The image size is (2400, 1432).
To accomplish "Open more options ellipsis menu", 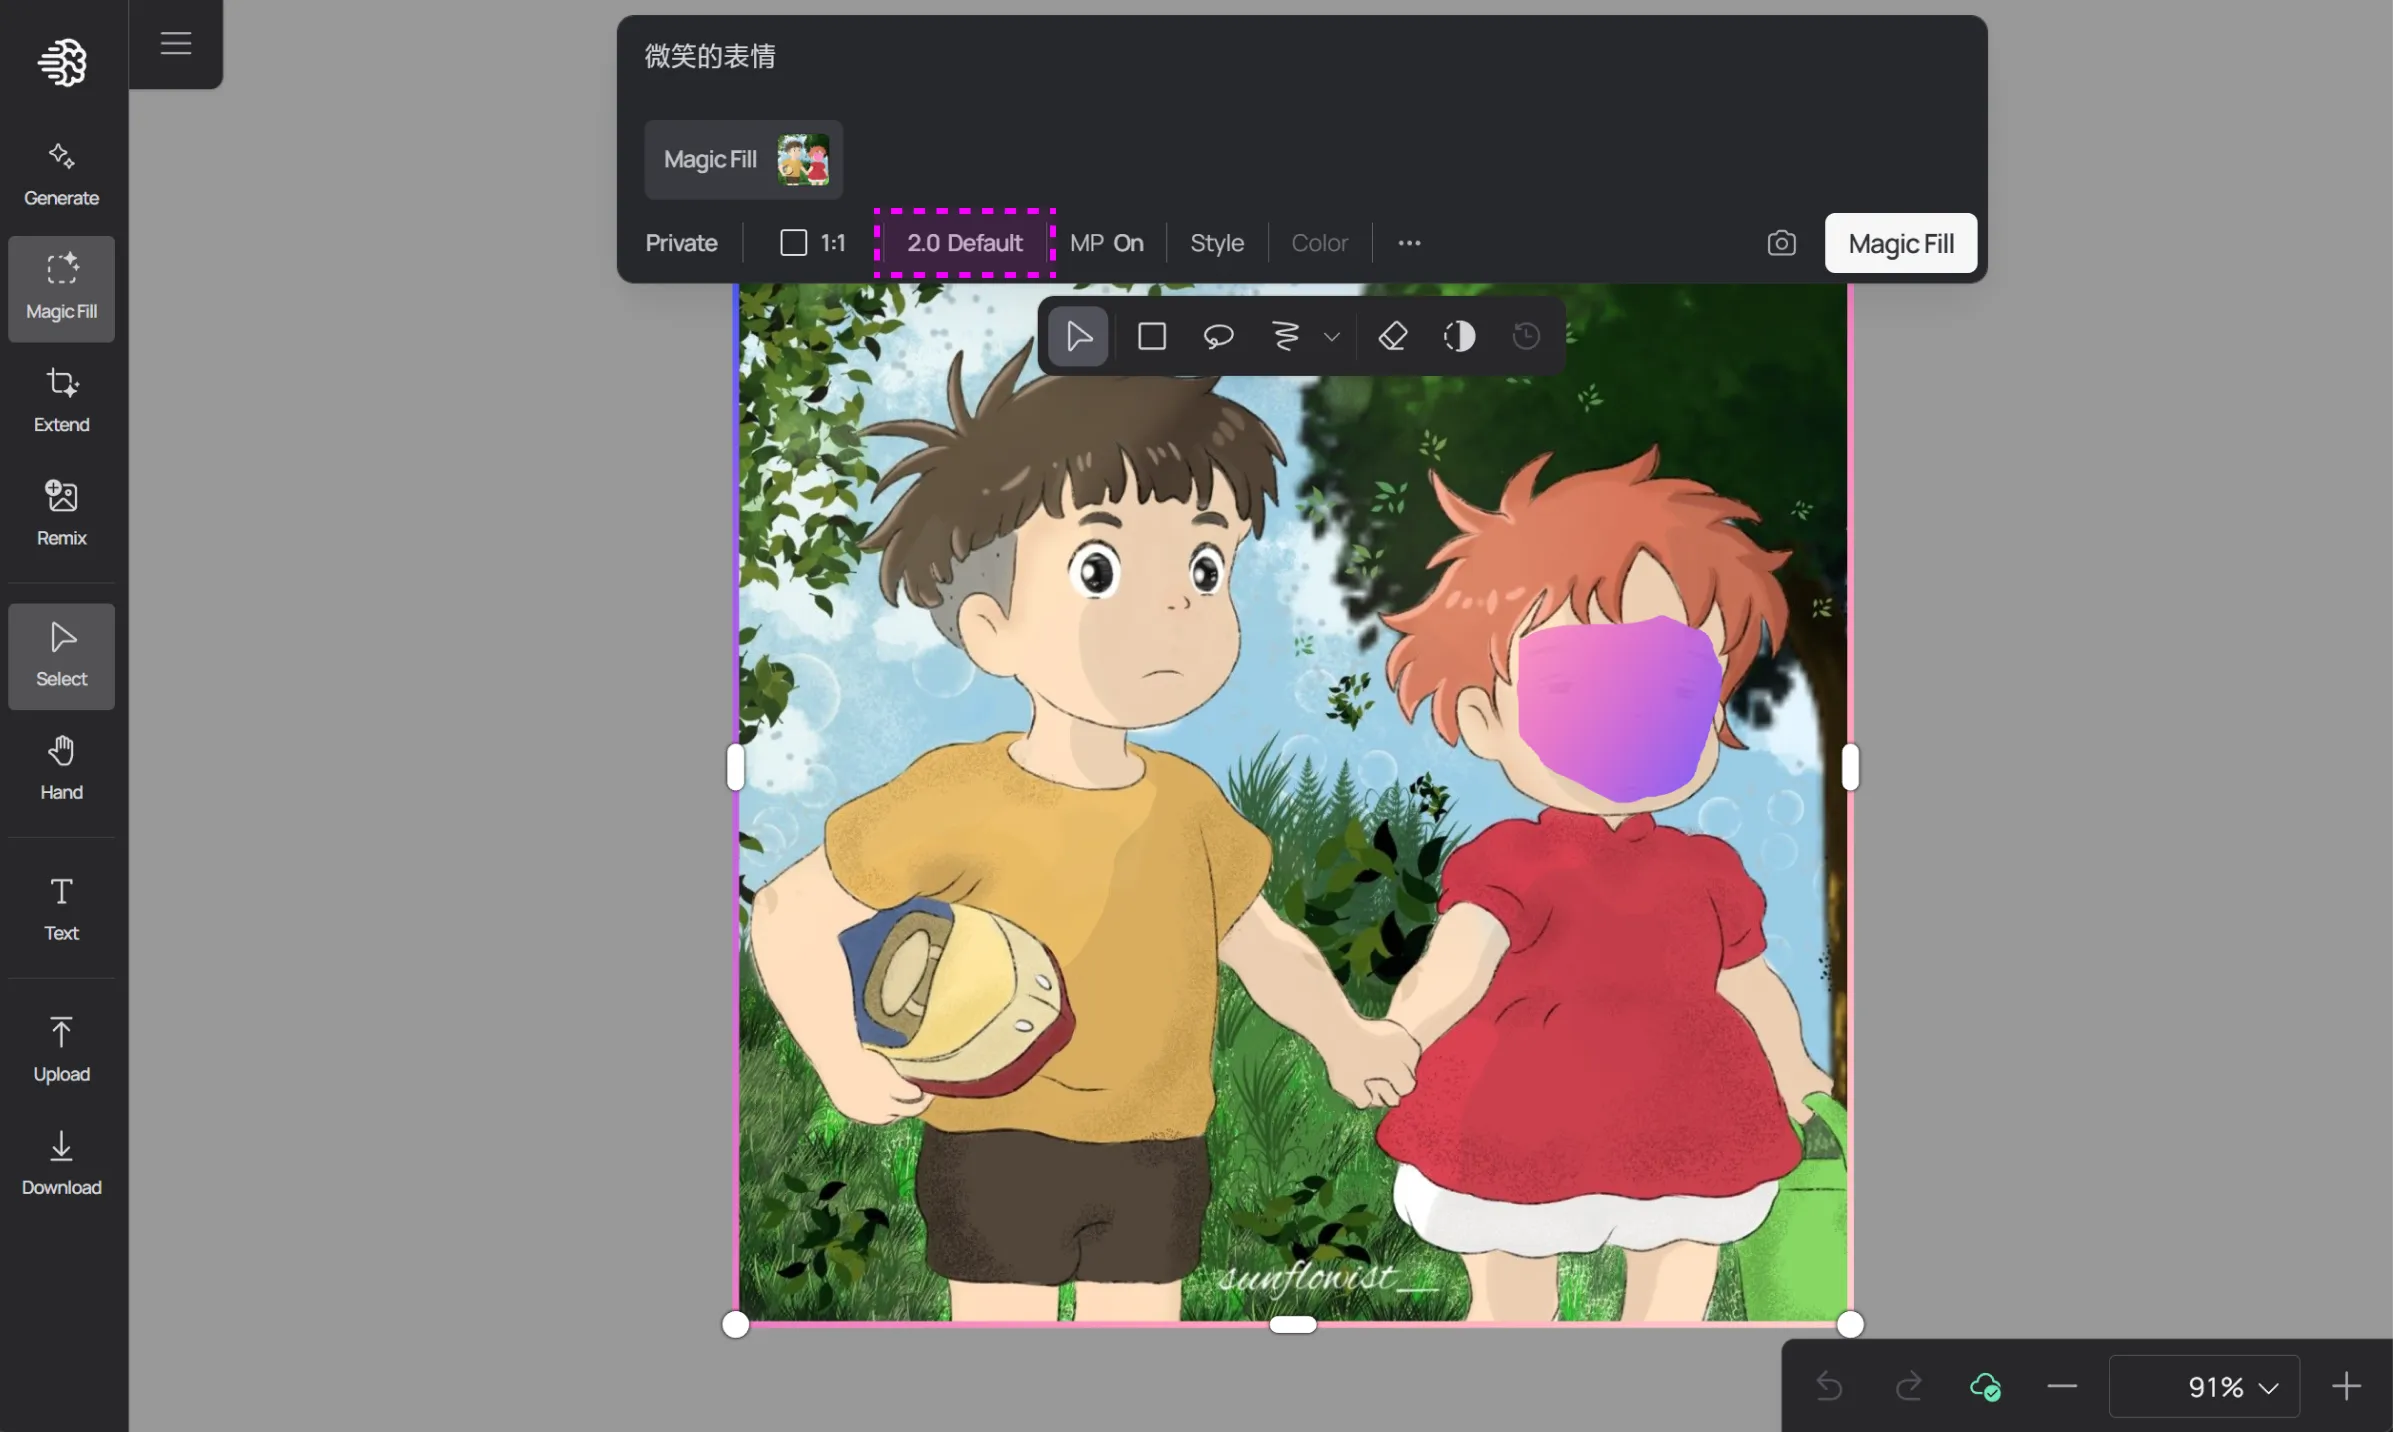I will click(1409, 243).
